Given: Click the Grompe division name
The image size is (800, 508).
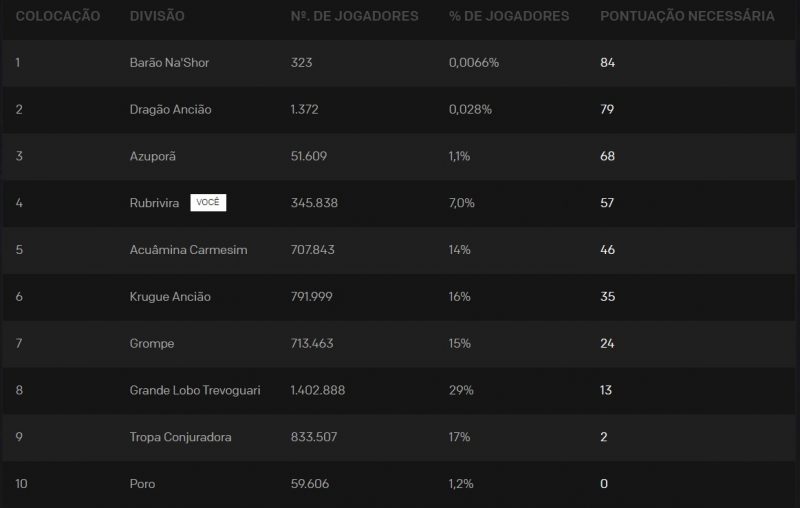Looking at the screenshot, I should click(152, 344).
